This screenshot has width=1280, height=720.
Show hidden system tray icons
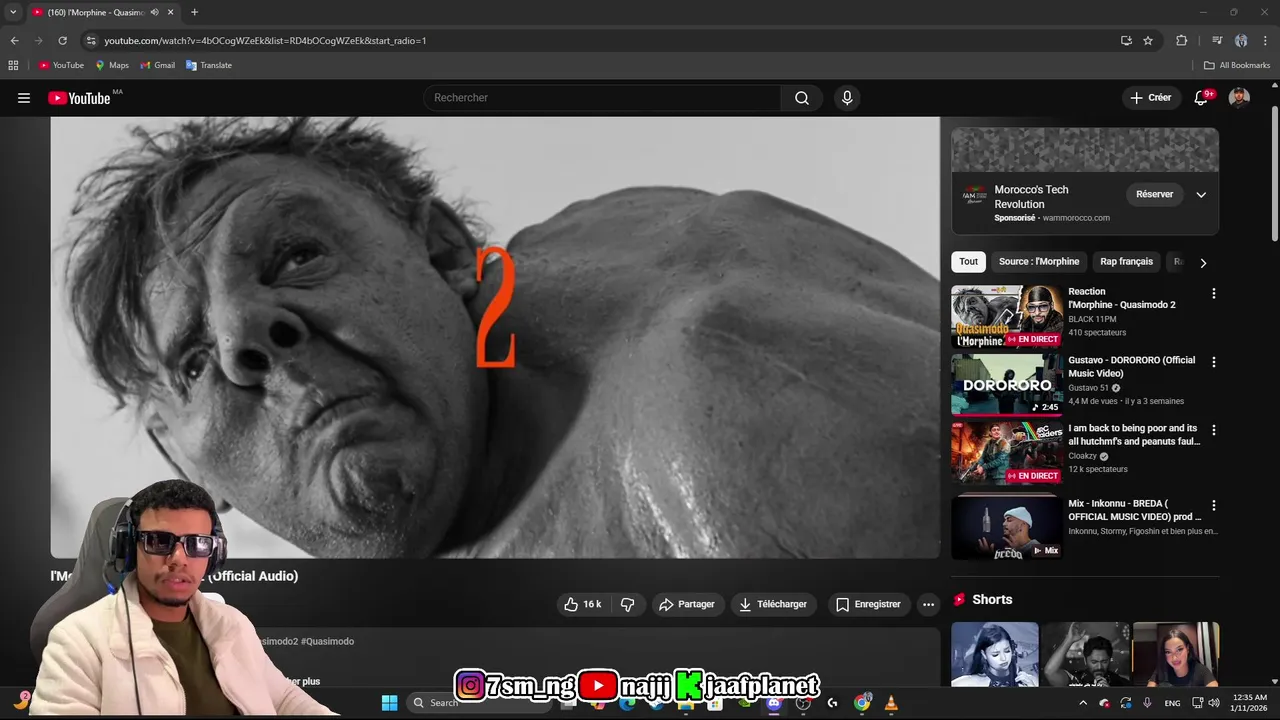coord(1082,703)
